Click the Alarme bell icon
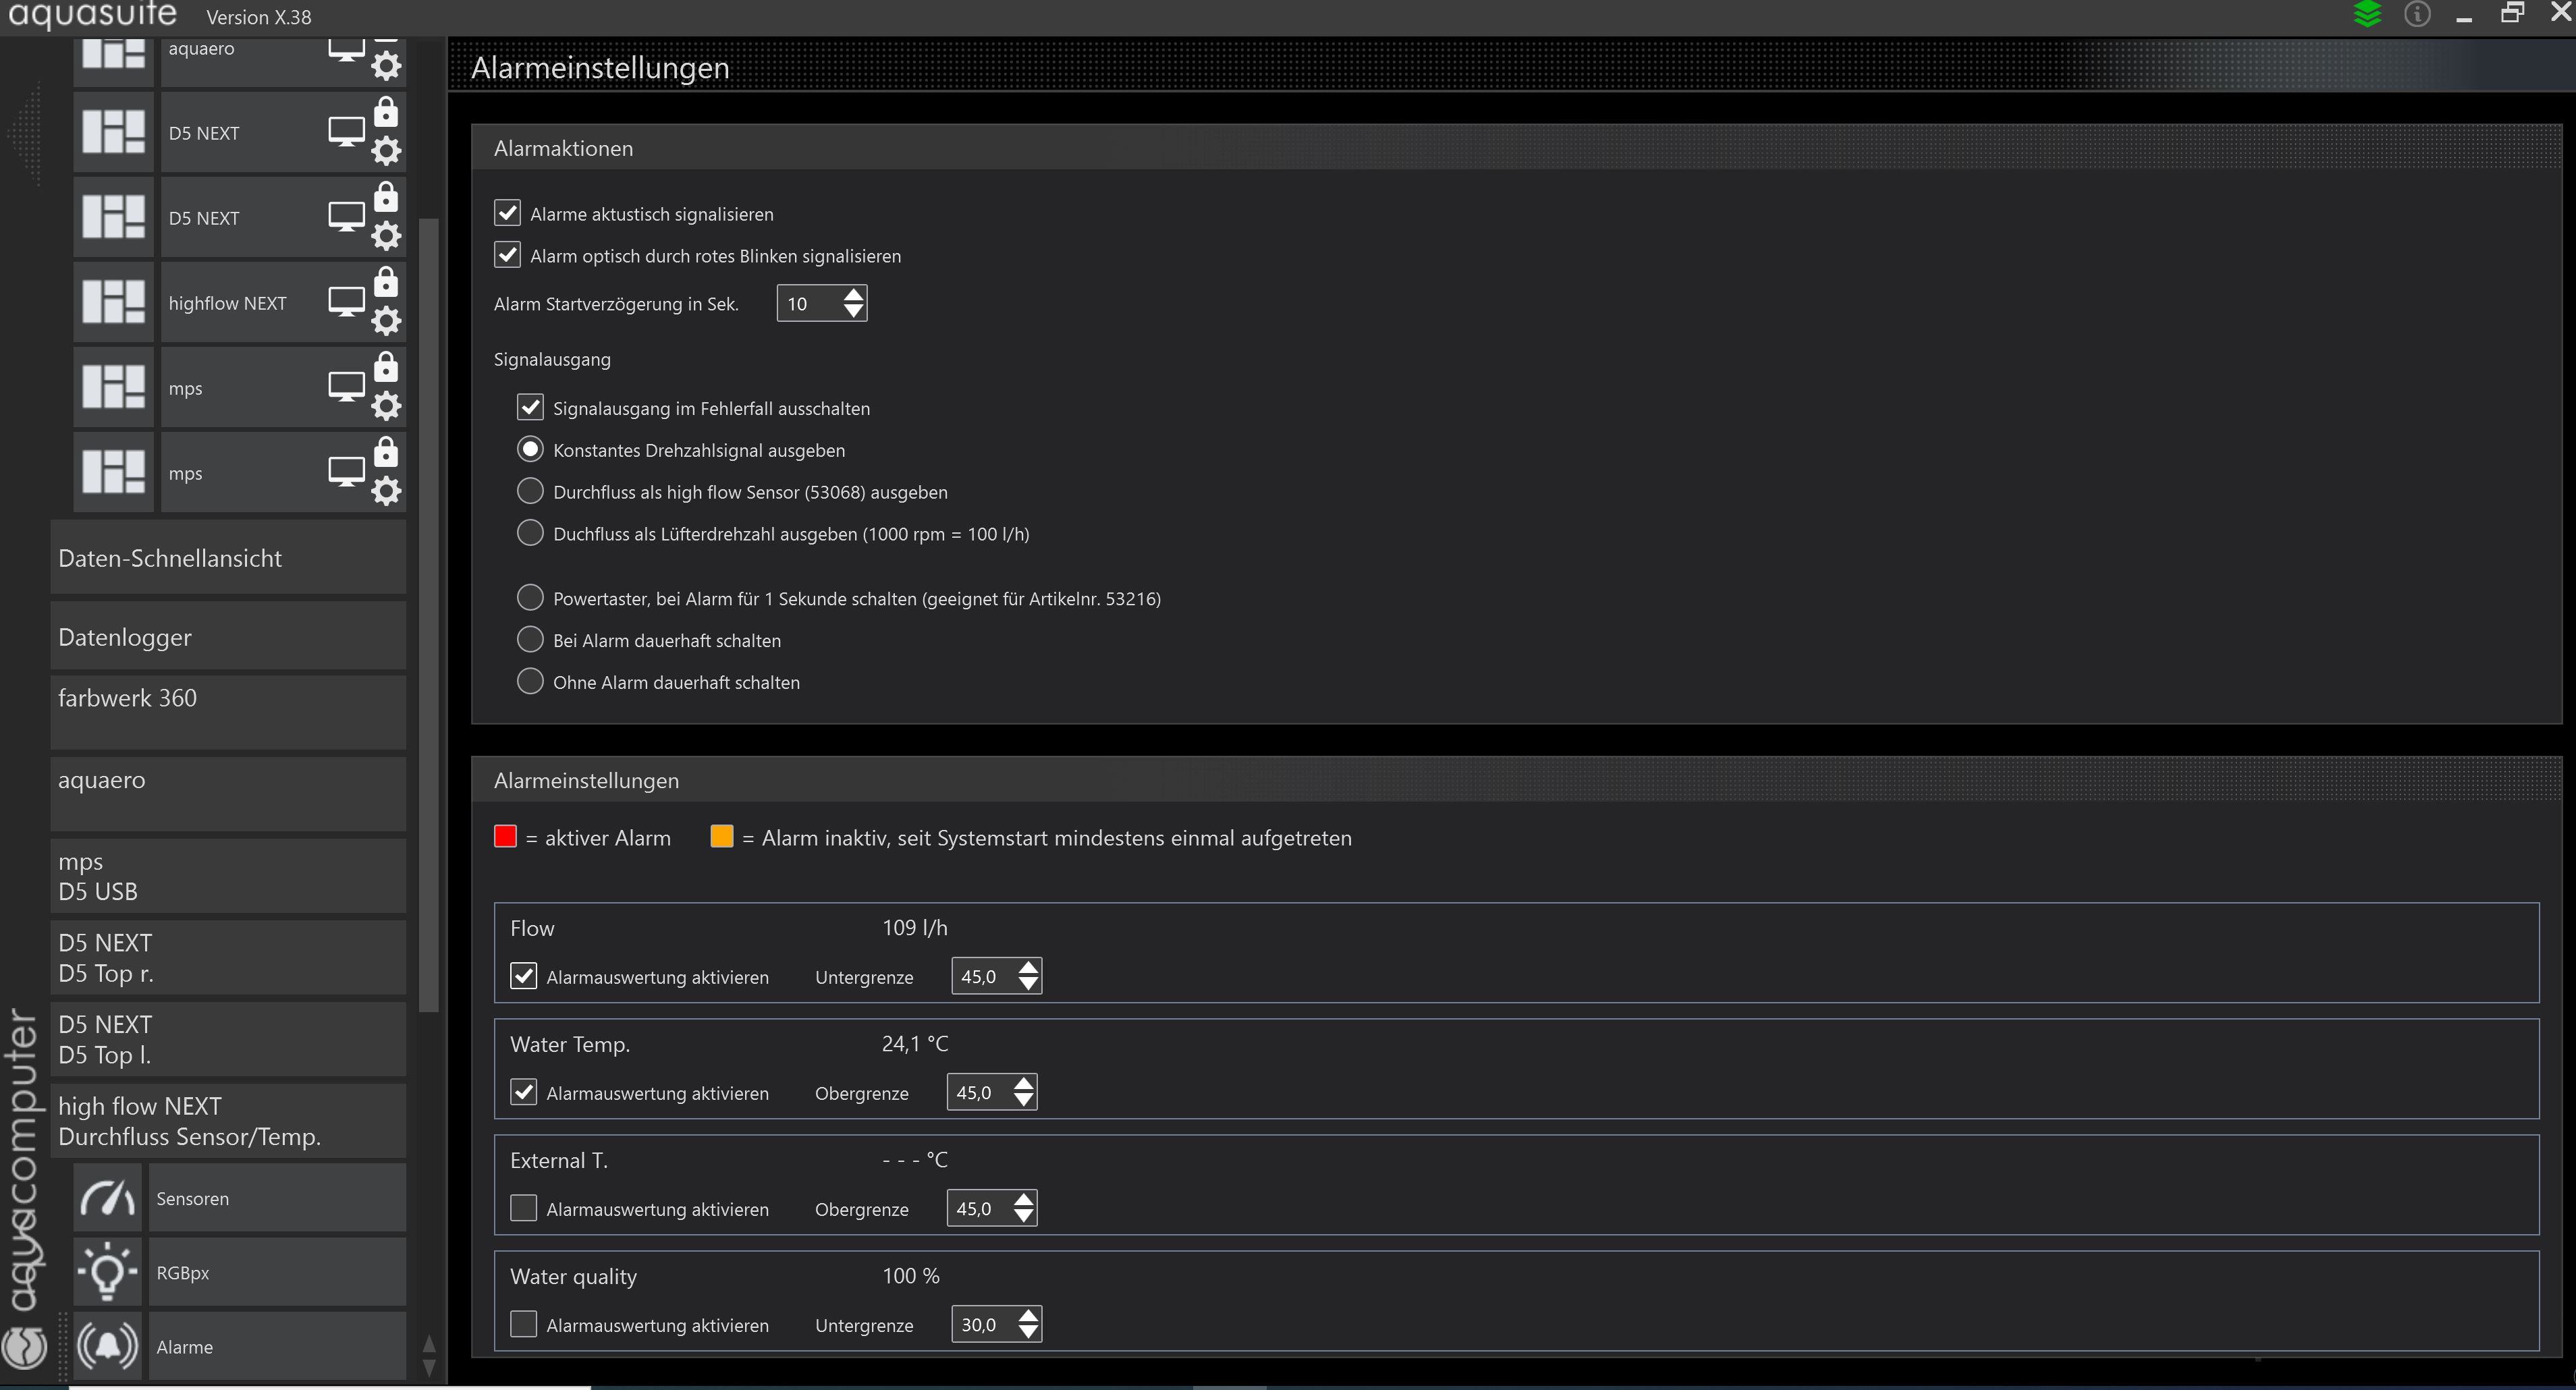 pos(107,1346)
